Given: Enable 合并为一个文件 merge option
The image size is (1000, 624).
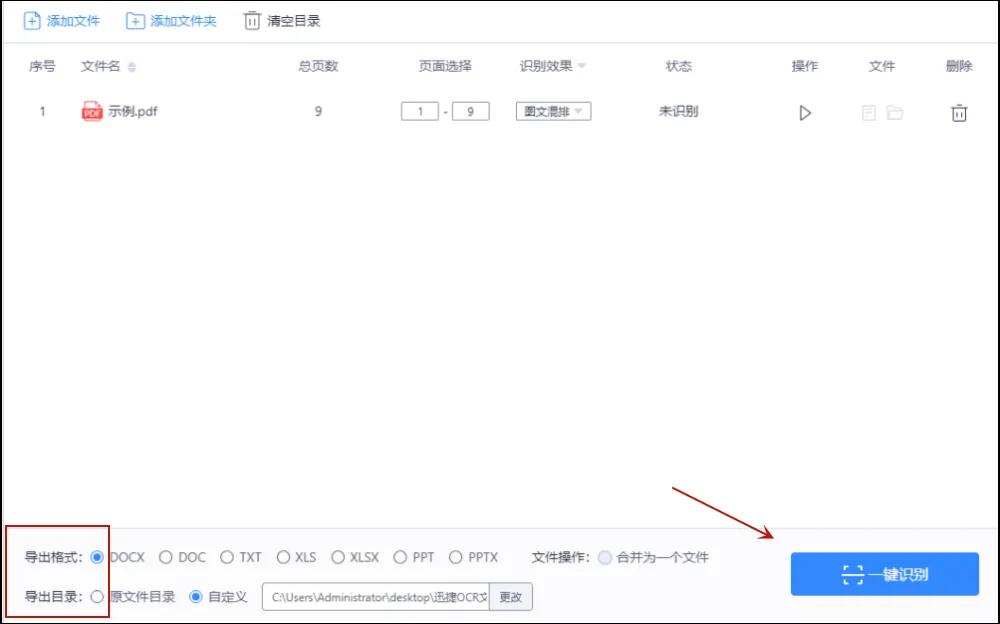Looking at the screenshot, I should click(605, 558).
